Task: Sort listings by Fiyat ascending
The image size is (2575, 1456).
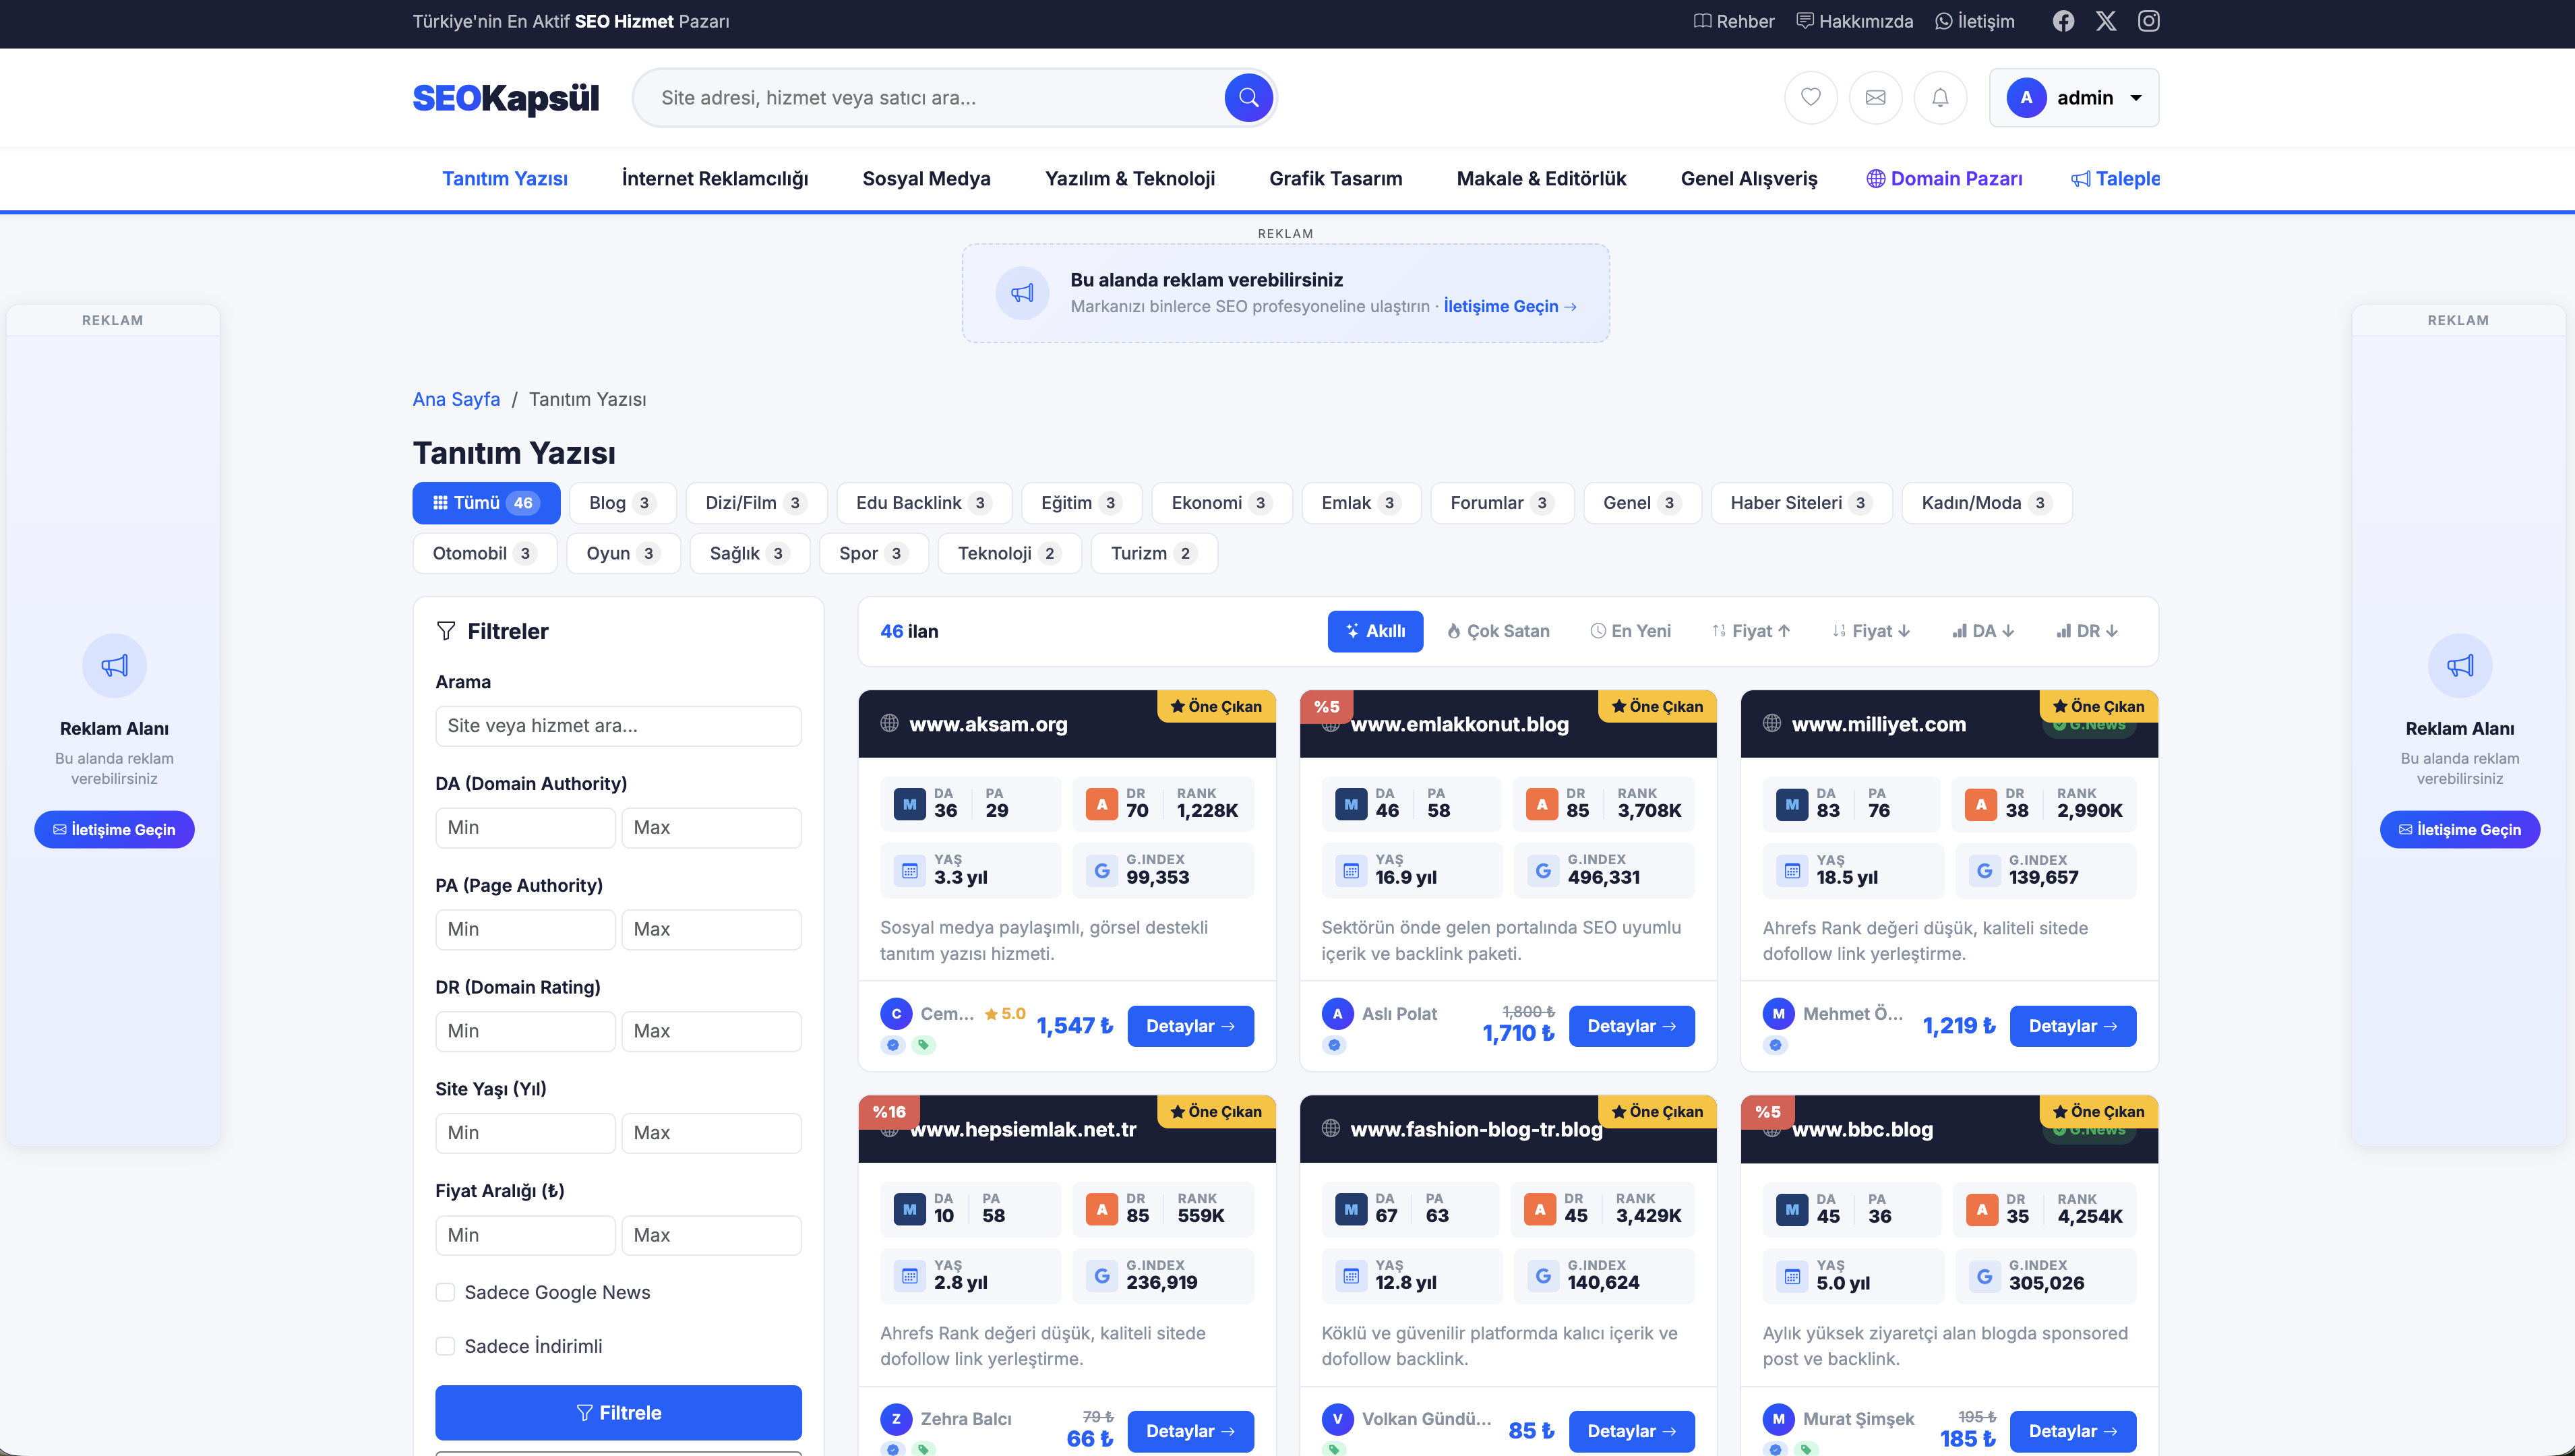Action: coord(1751,631)
